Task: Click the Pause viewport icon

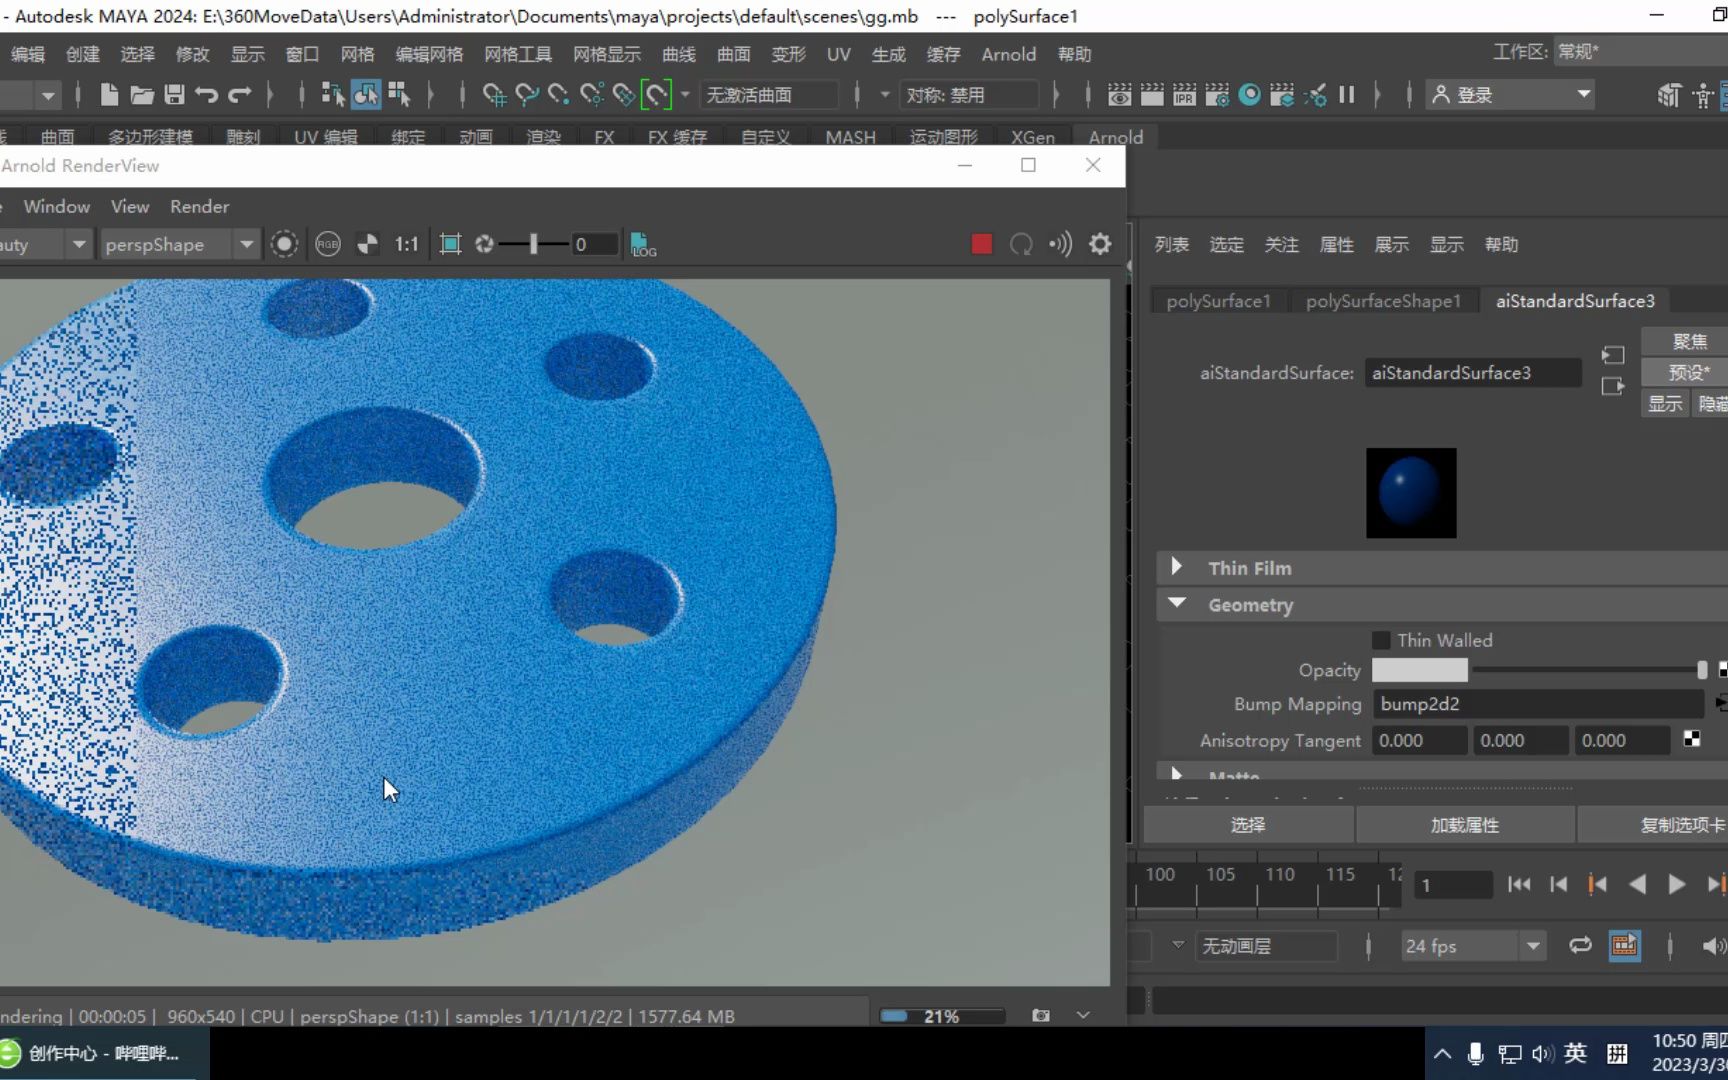Action: click(1347, 95)
